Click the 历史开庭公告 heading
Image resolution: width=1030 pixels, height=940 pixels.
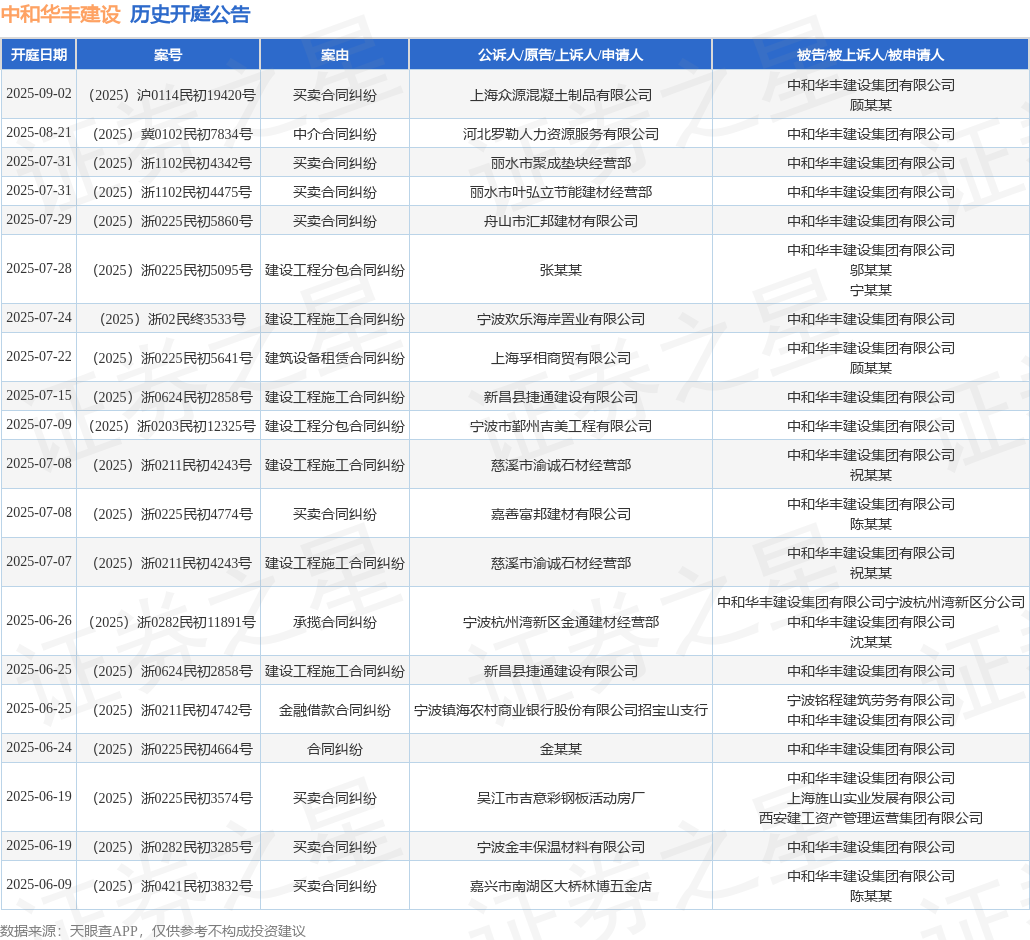190,14
